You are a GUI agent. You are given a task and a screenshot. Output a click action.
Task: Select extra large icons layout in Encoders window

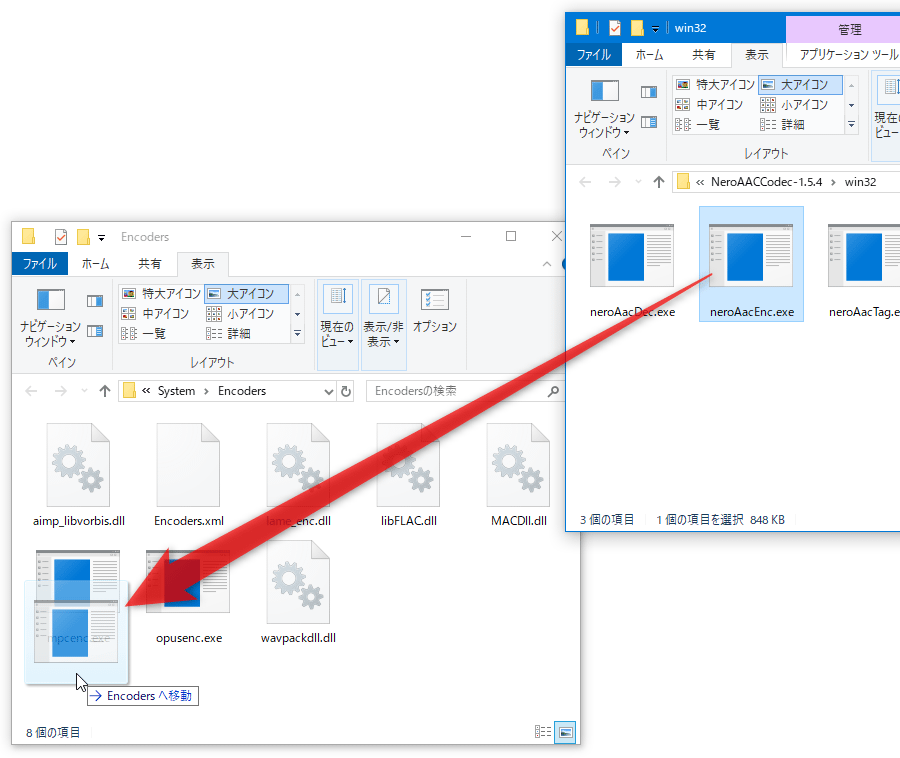click(x=161, y=294)
